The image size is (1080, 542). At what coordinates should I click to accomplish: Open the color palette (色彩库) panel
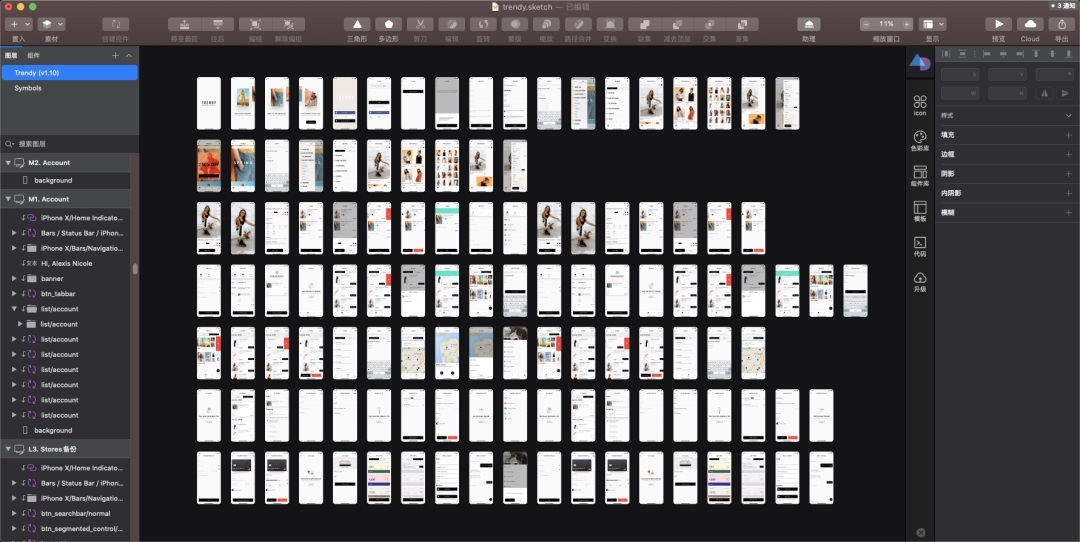tap(920, 137)
